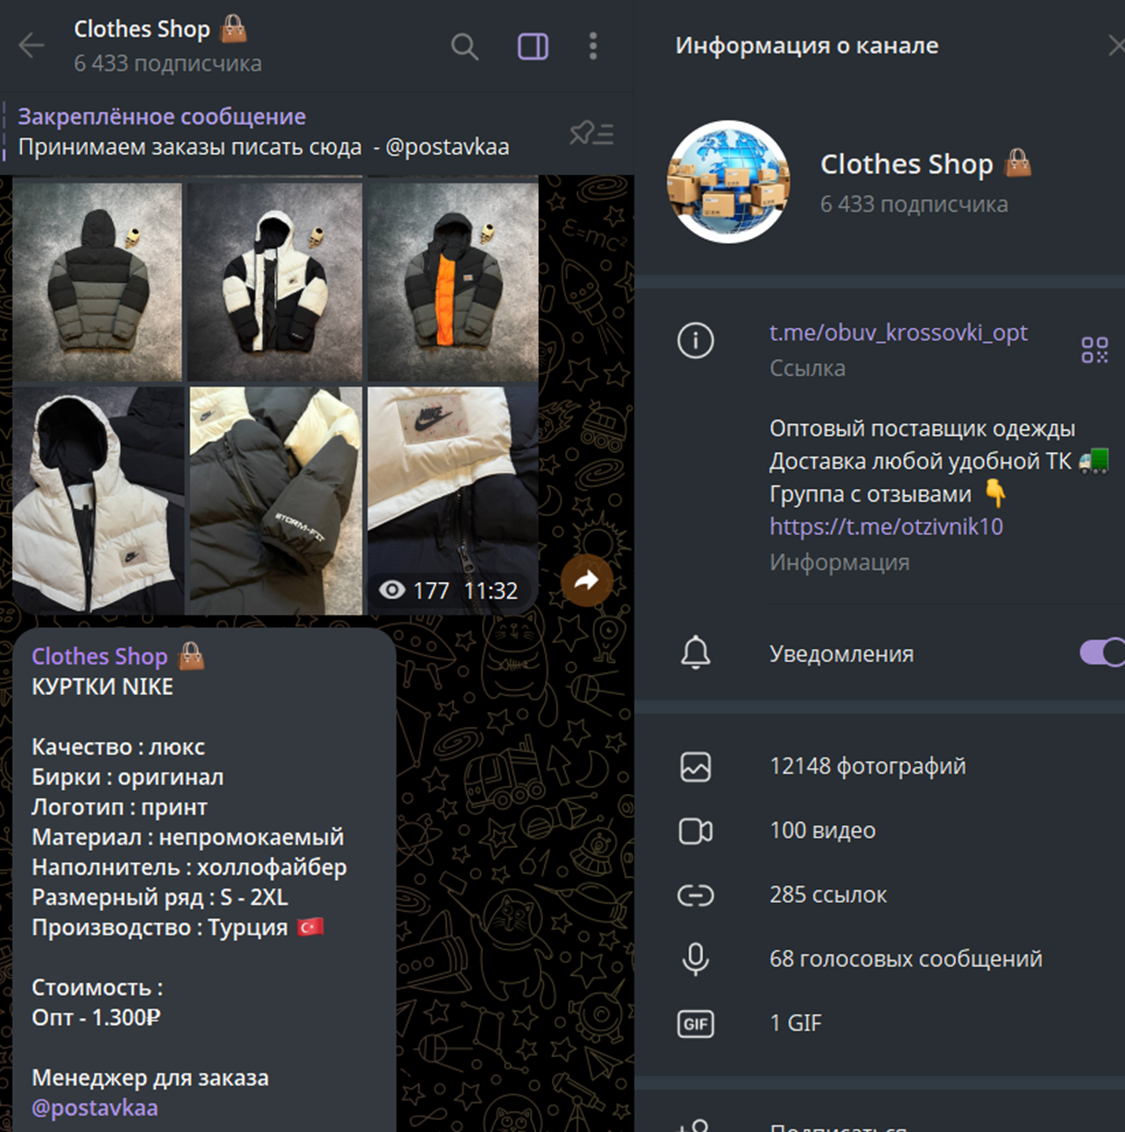Go back using the arrow icon

[32, 45]
